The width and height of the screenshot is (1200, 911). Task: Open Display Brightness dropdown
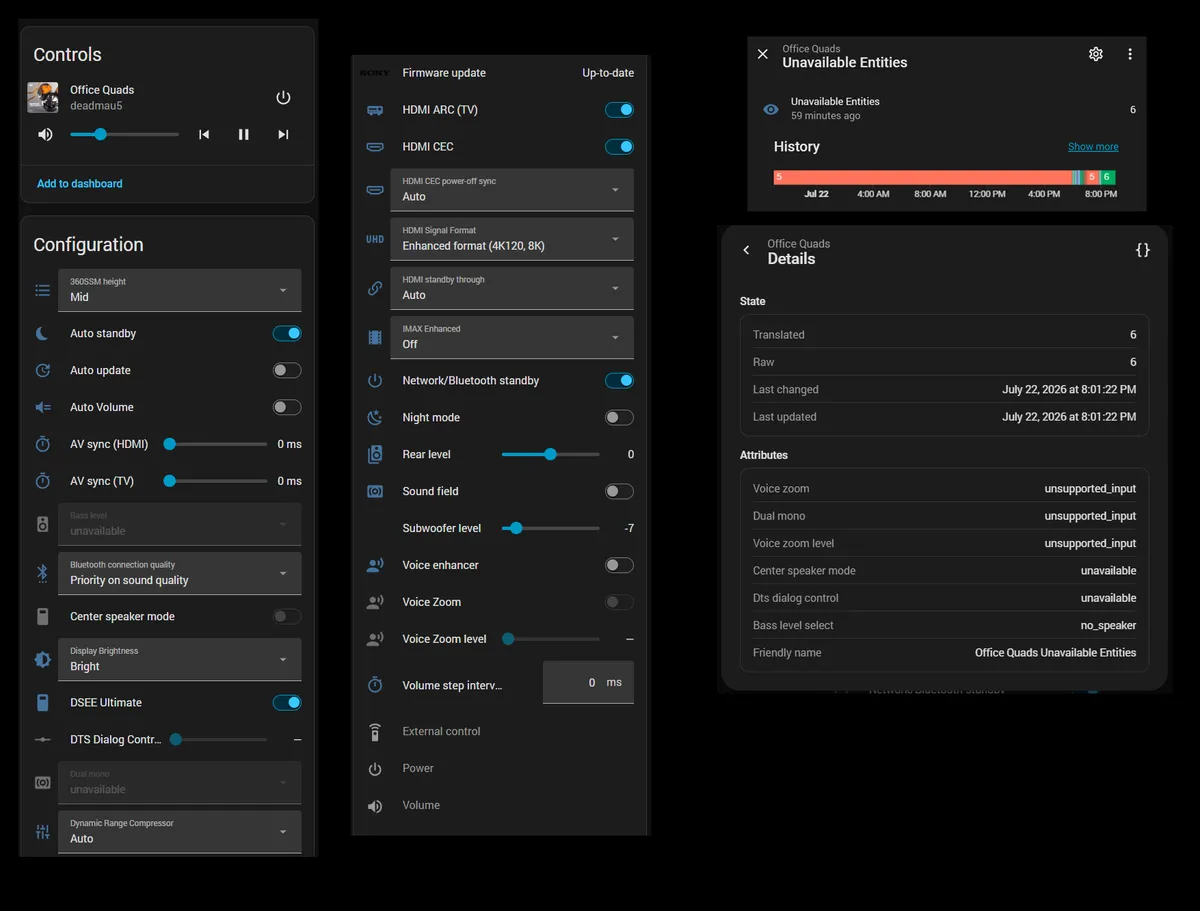pyautogui.click(x=180, y=659)
